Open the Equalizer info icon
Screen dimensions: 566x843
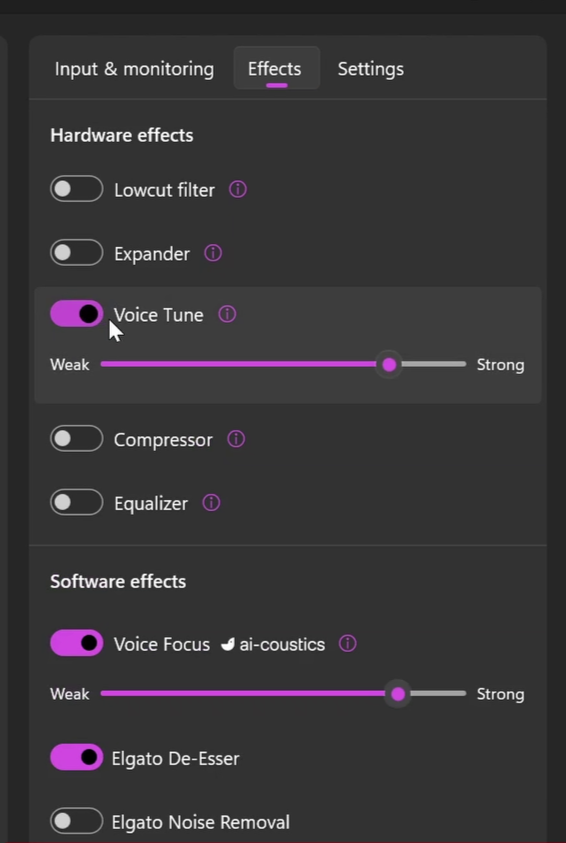[211, 503]
